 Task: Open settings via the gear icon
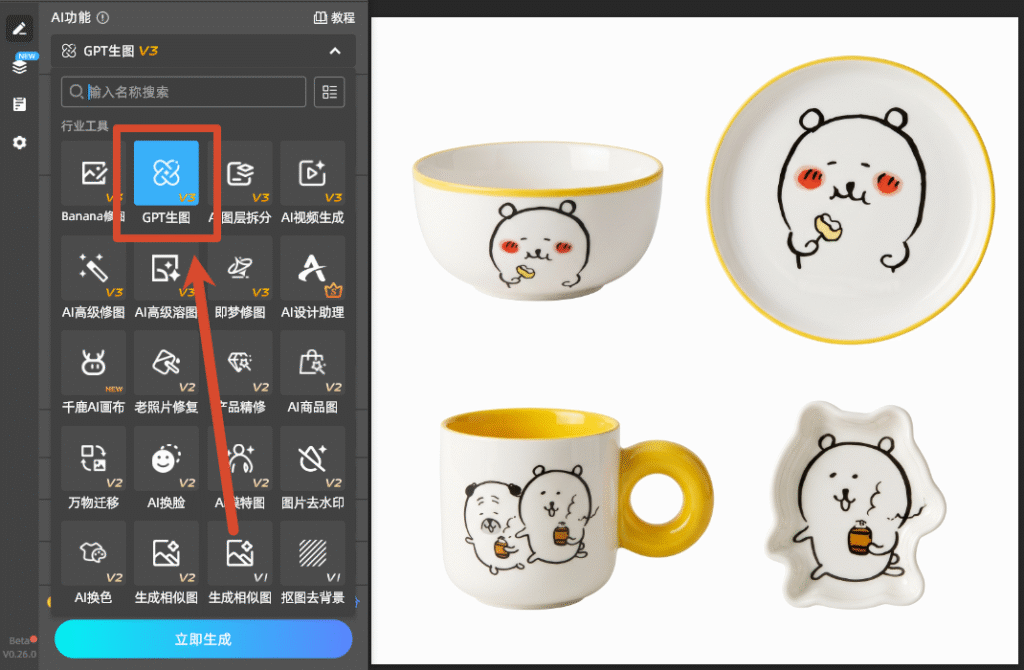(x=20, y=142)
